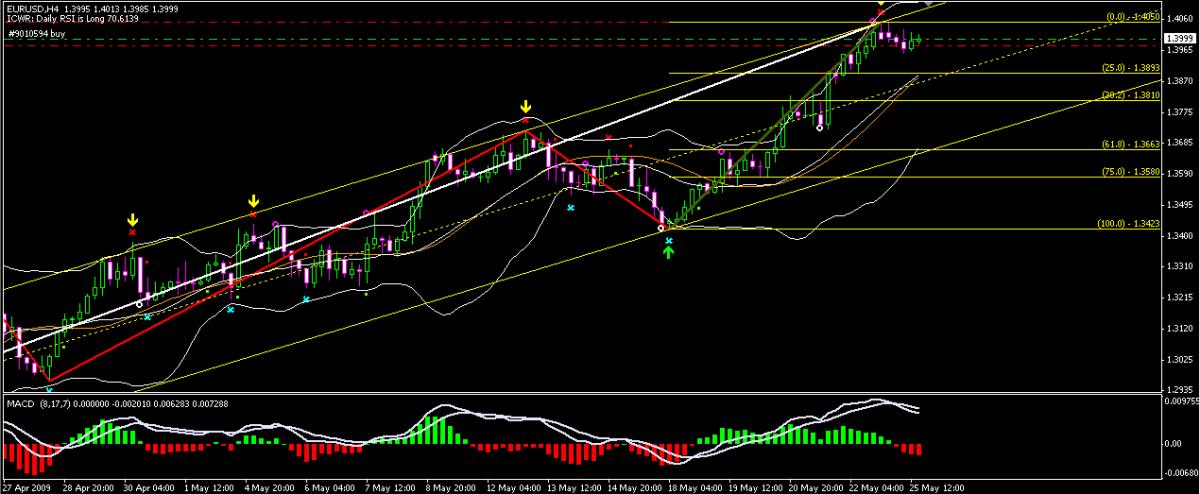Click the 28 Apr 20:00 time label
The image size is (1200, 494).
point(87,488)
